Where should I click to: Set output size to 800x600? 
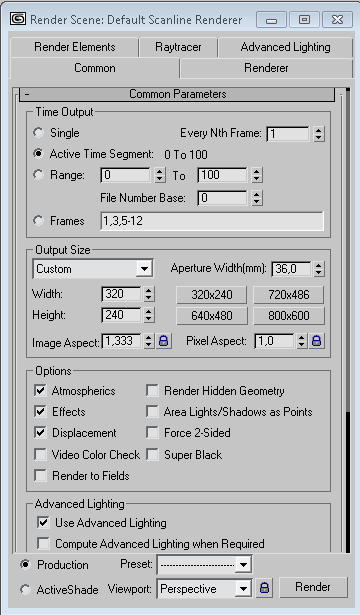289,316
